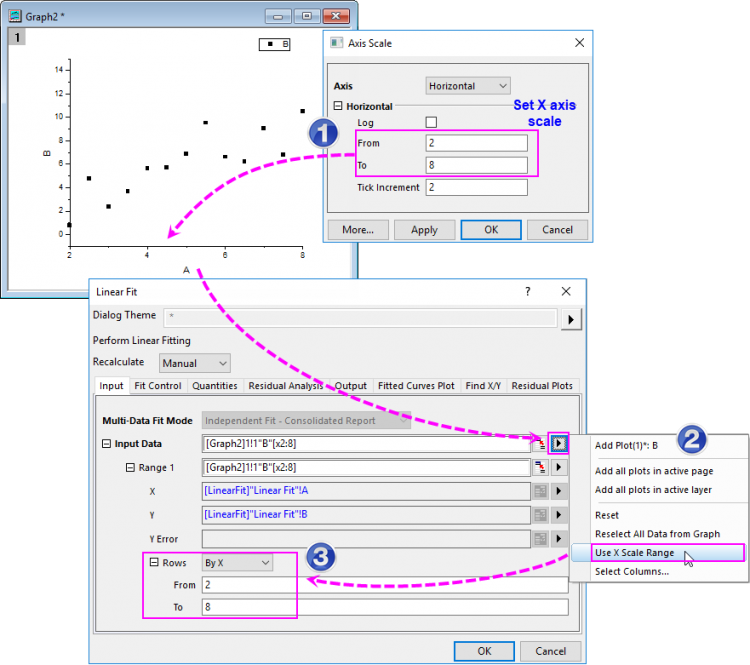The width and height of the screenshot is (750, 665).
Task: Click the Y Error flyout arrow
Action: 558,539
